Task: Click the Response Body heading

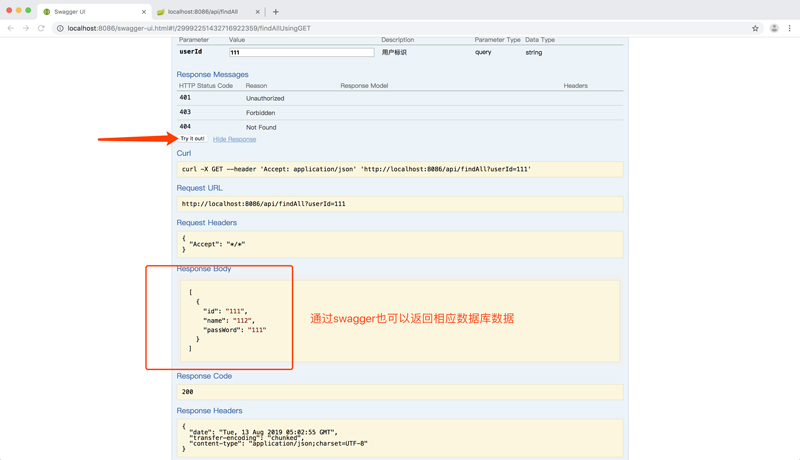Action: pos(204,268)
